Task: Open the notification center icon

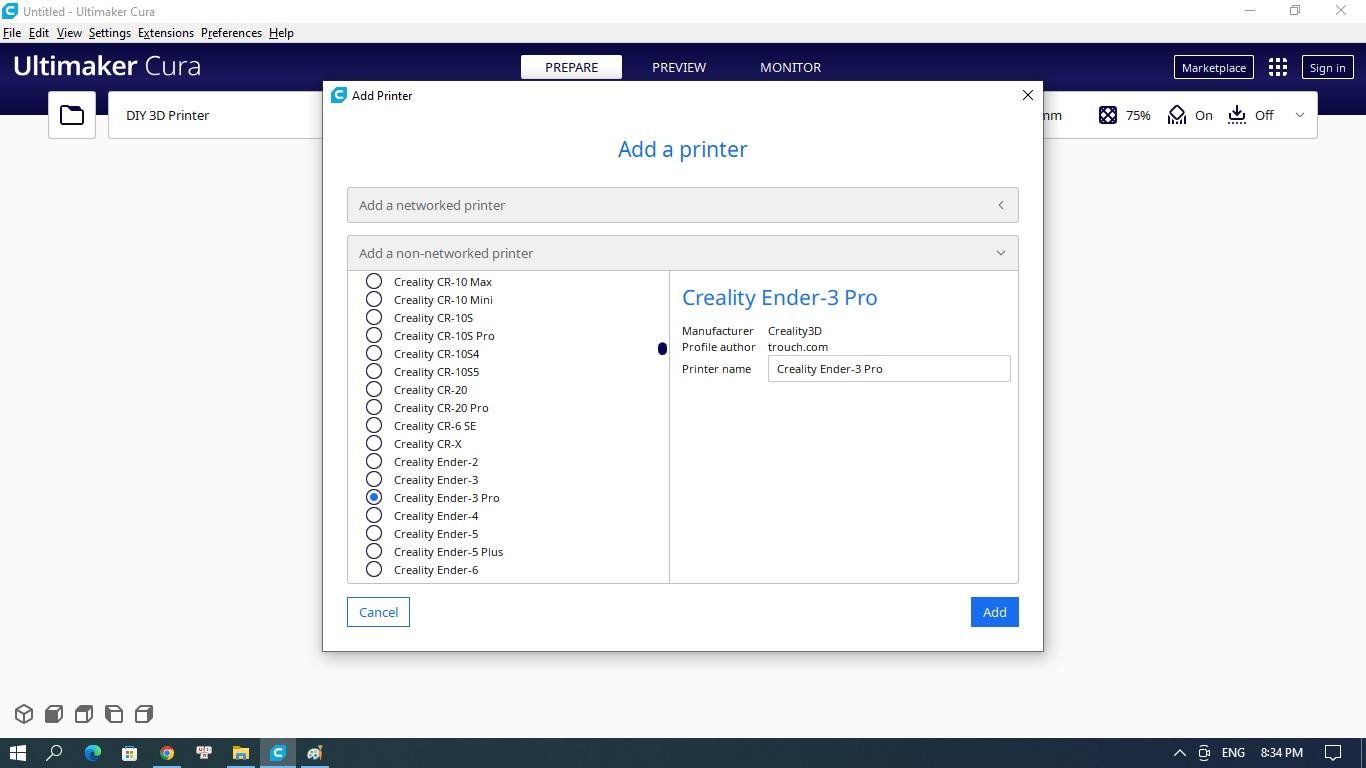Action: point(1333,753)
